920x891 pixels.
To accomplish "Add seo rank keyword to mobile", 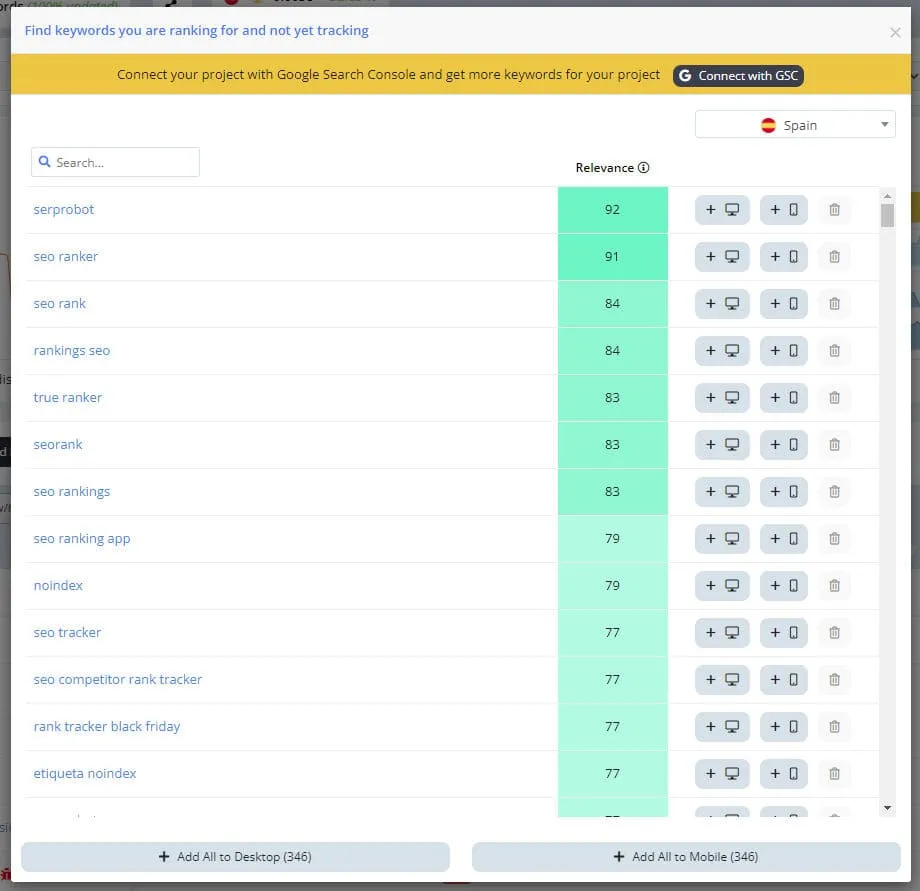I will [783, 304].
